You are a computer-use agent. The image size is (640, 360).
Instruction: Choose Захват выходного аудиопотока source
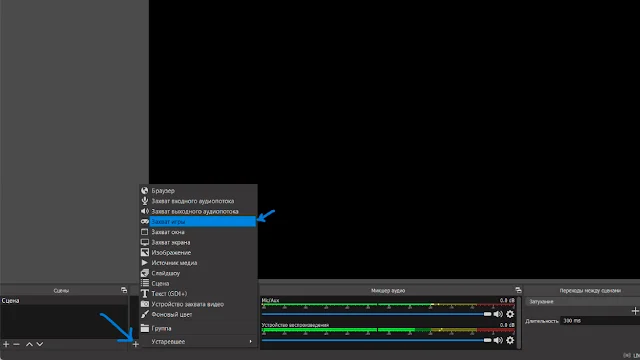point(198,211)
